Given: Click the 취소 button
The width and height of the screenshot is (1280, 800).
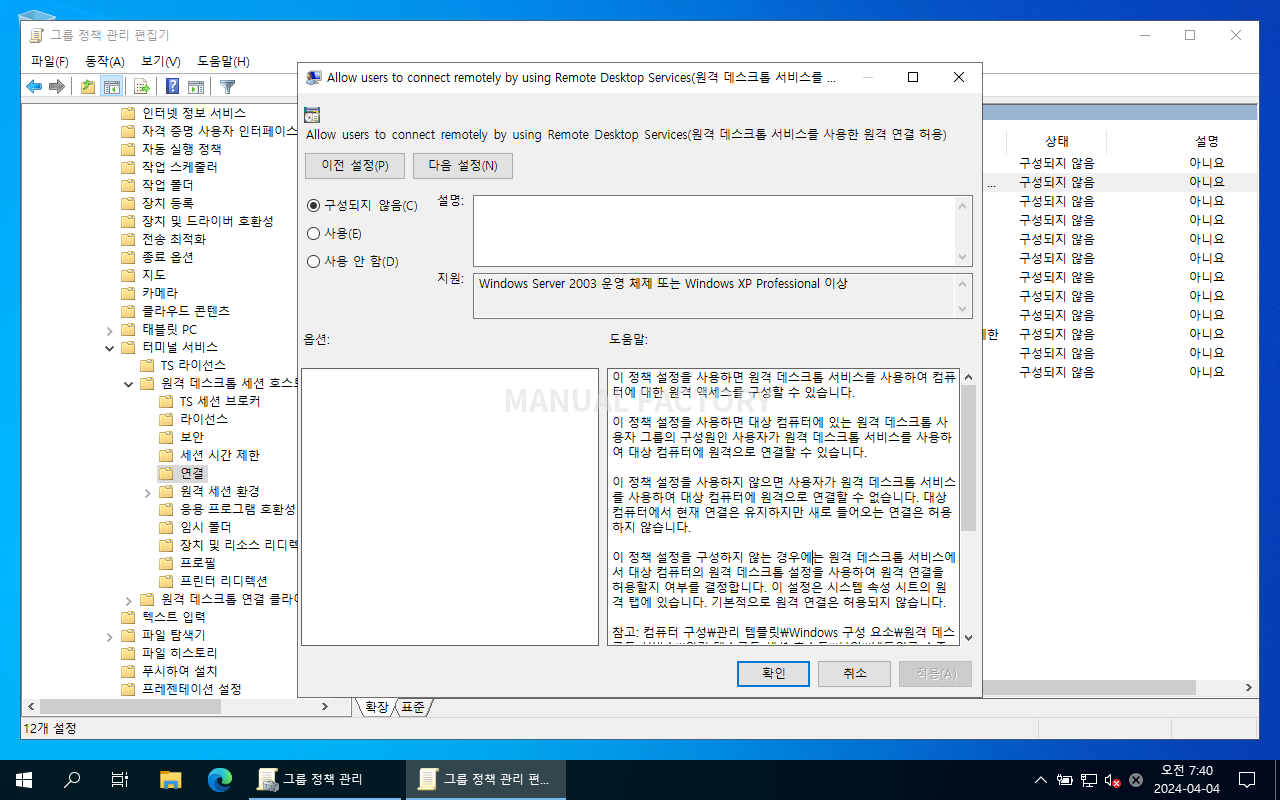Looking at the screenshot, I should pyautogui.click(x=854, y=674).
